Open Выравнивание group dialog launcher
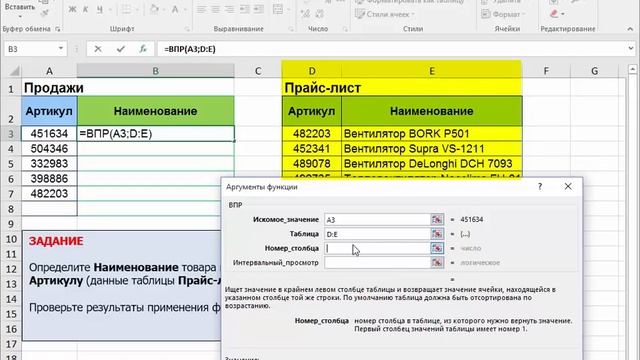 click(291, 29)
